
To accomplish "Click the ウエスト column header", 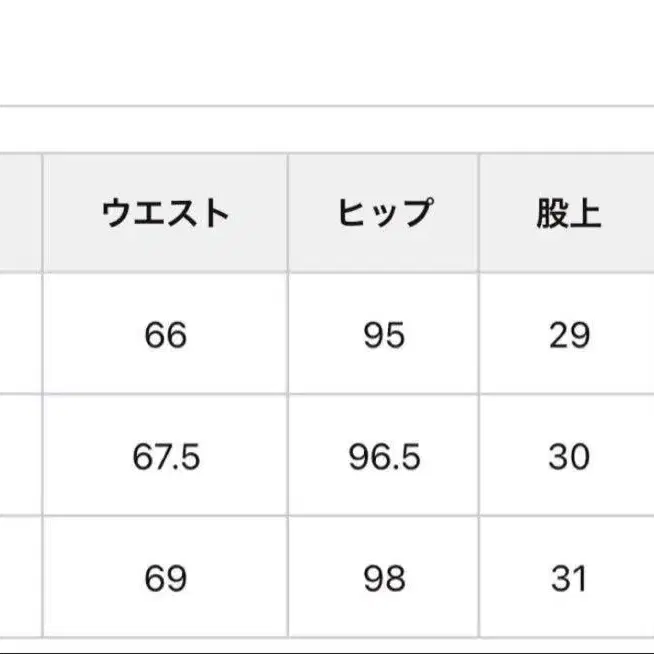I will click(x=165, y=213).
